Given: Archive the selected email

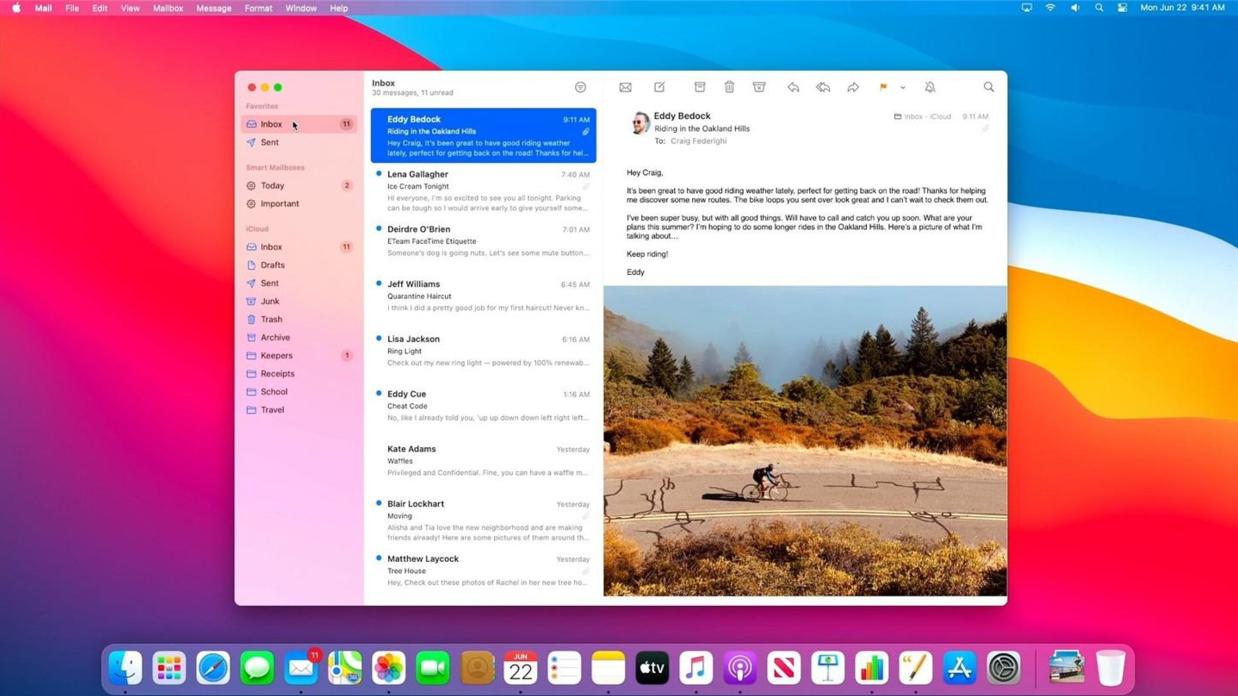Looking at the screenshot, I should tap(699, 87).
